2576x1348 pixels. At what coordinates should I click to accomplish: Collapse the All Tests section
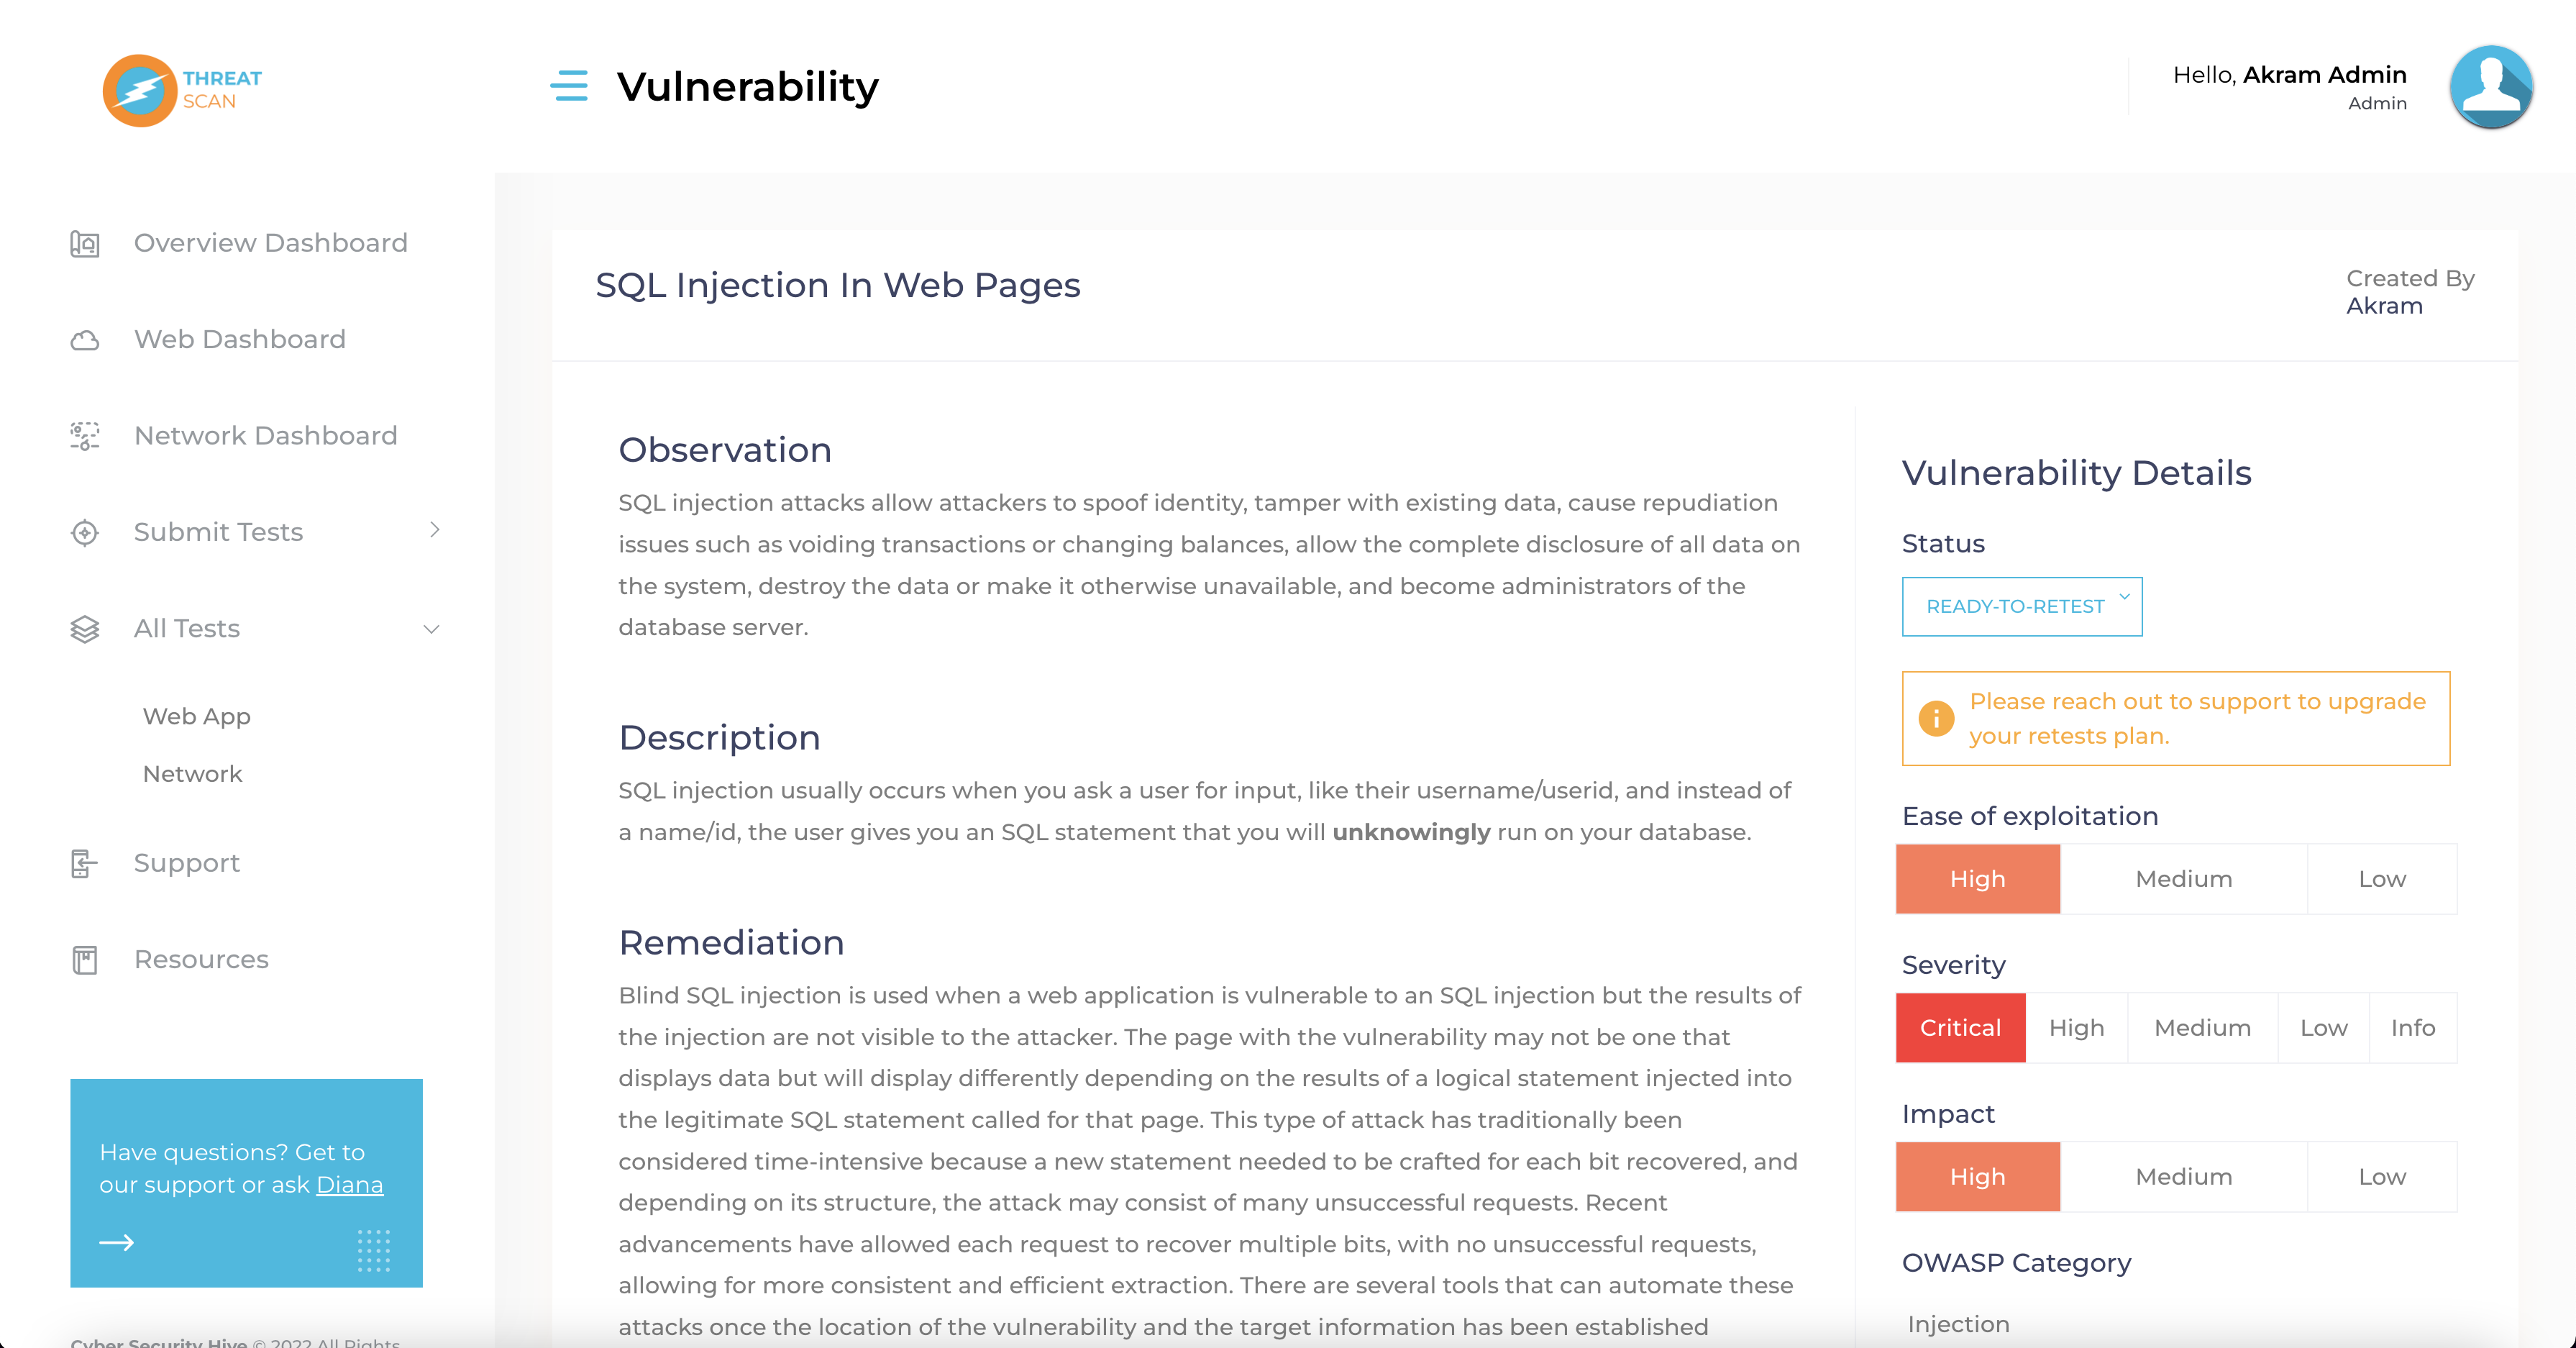(430, 629)
